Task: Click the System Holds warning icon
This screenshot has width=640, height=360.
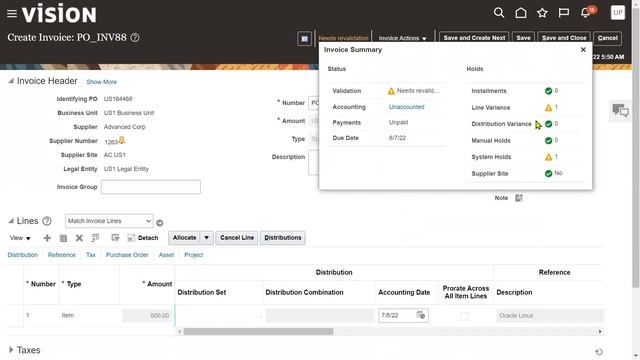Action: click(548, 157)
